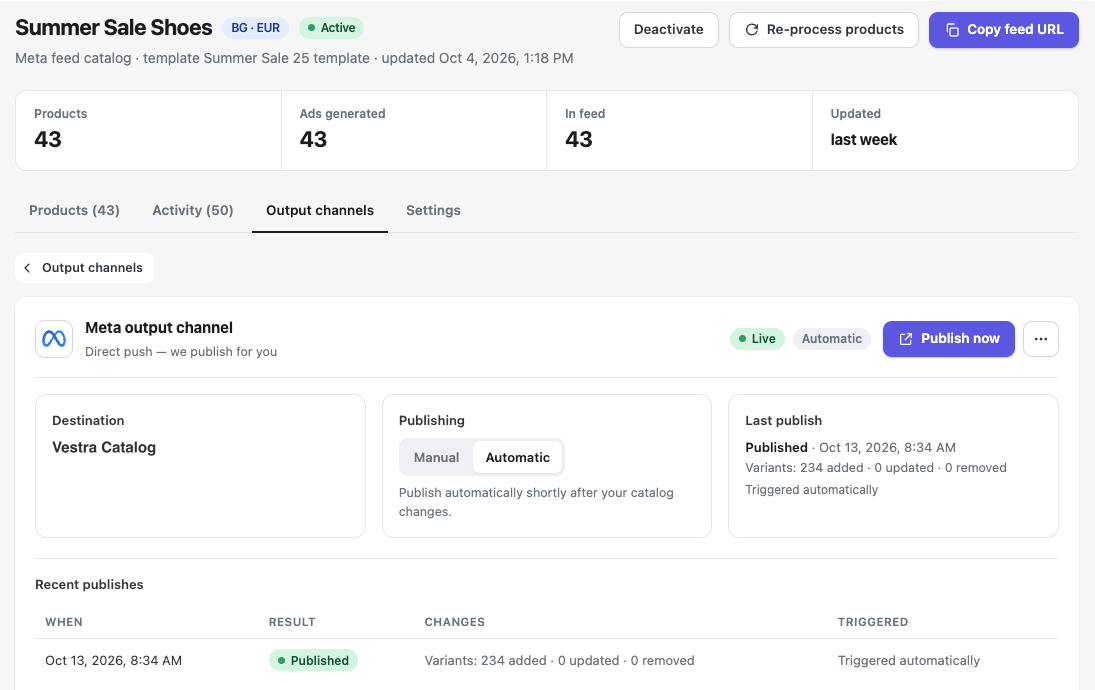This screenshot has height=690, width=1095.
Task: Click the Changes cell in the publishes table
Action: point(559,661)
